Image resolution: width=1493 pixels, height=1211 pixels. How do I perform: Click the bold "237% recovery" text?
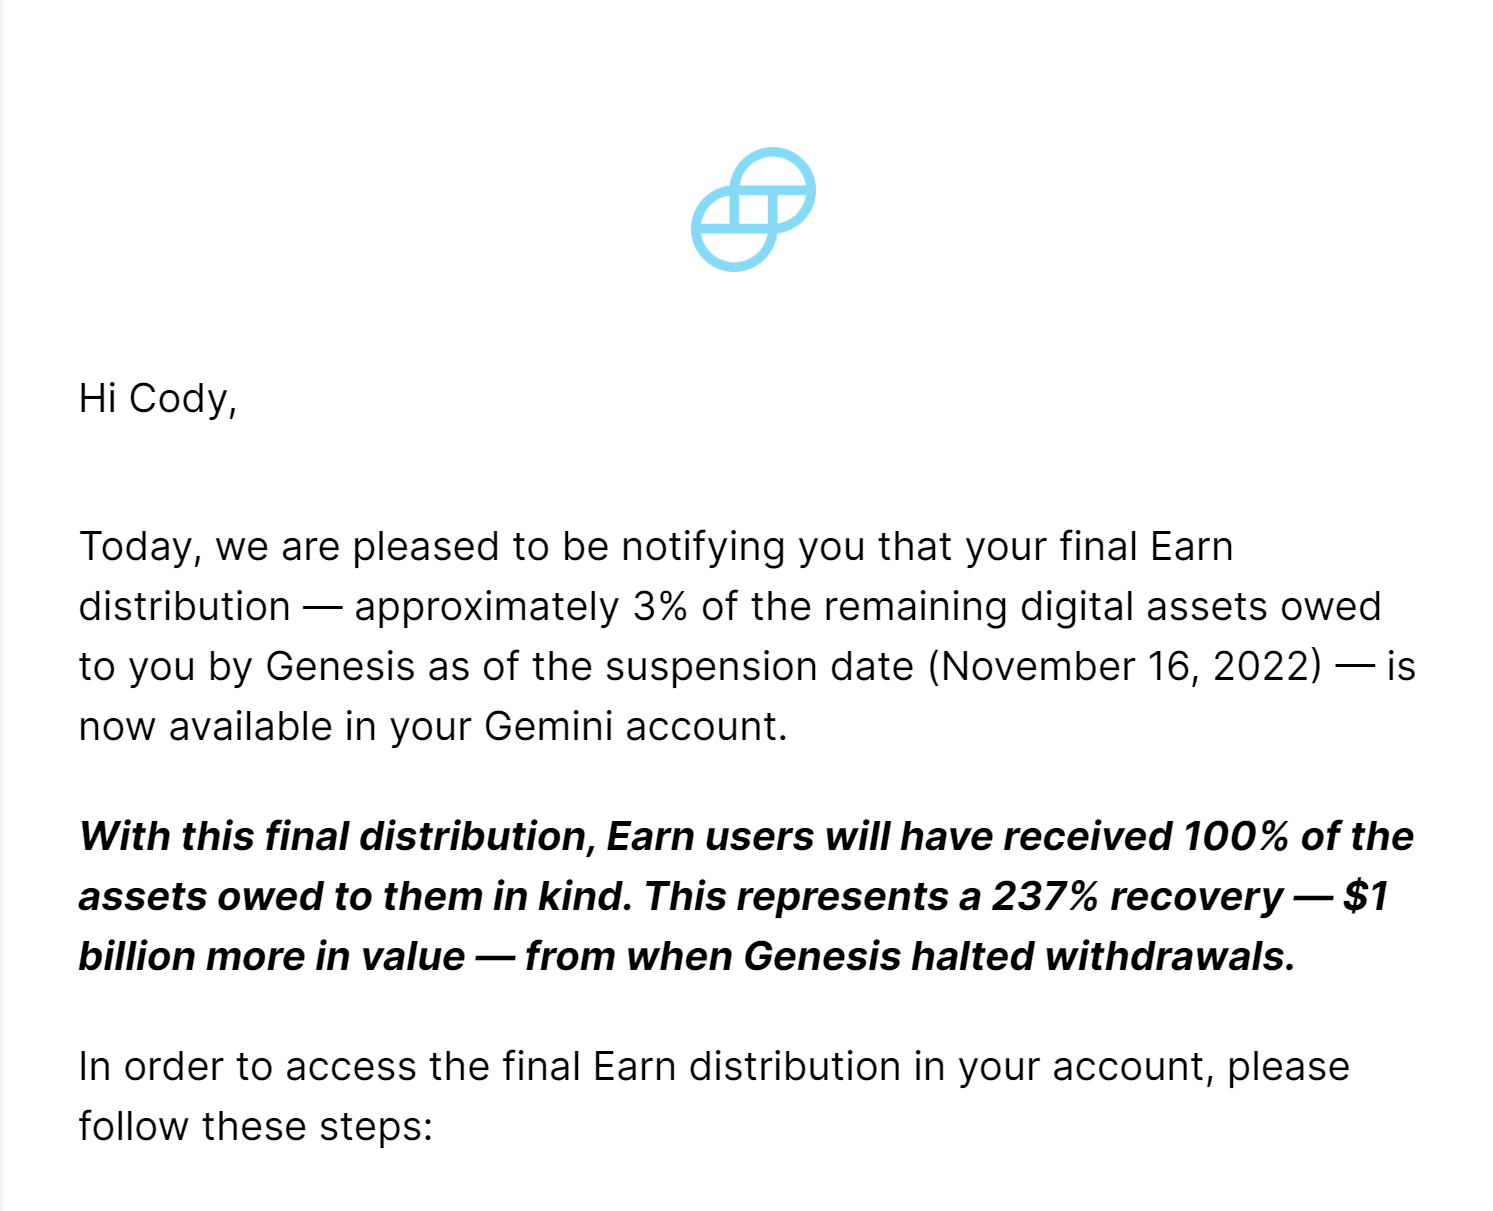point(1137,896)
